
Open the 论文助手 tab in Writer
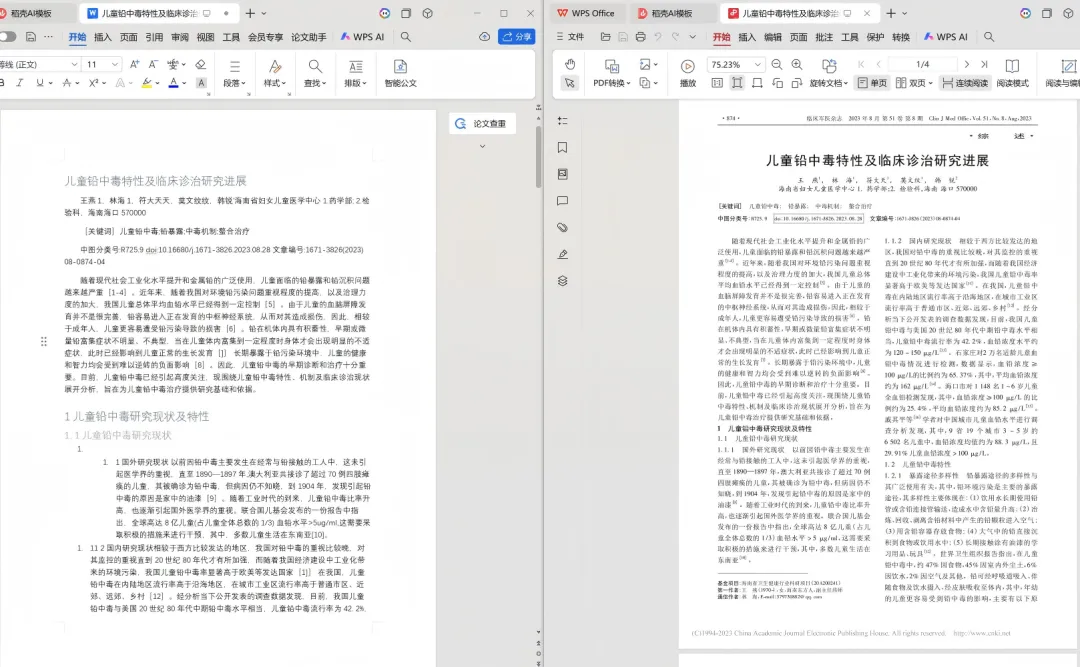tap(309, 37)
